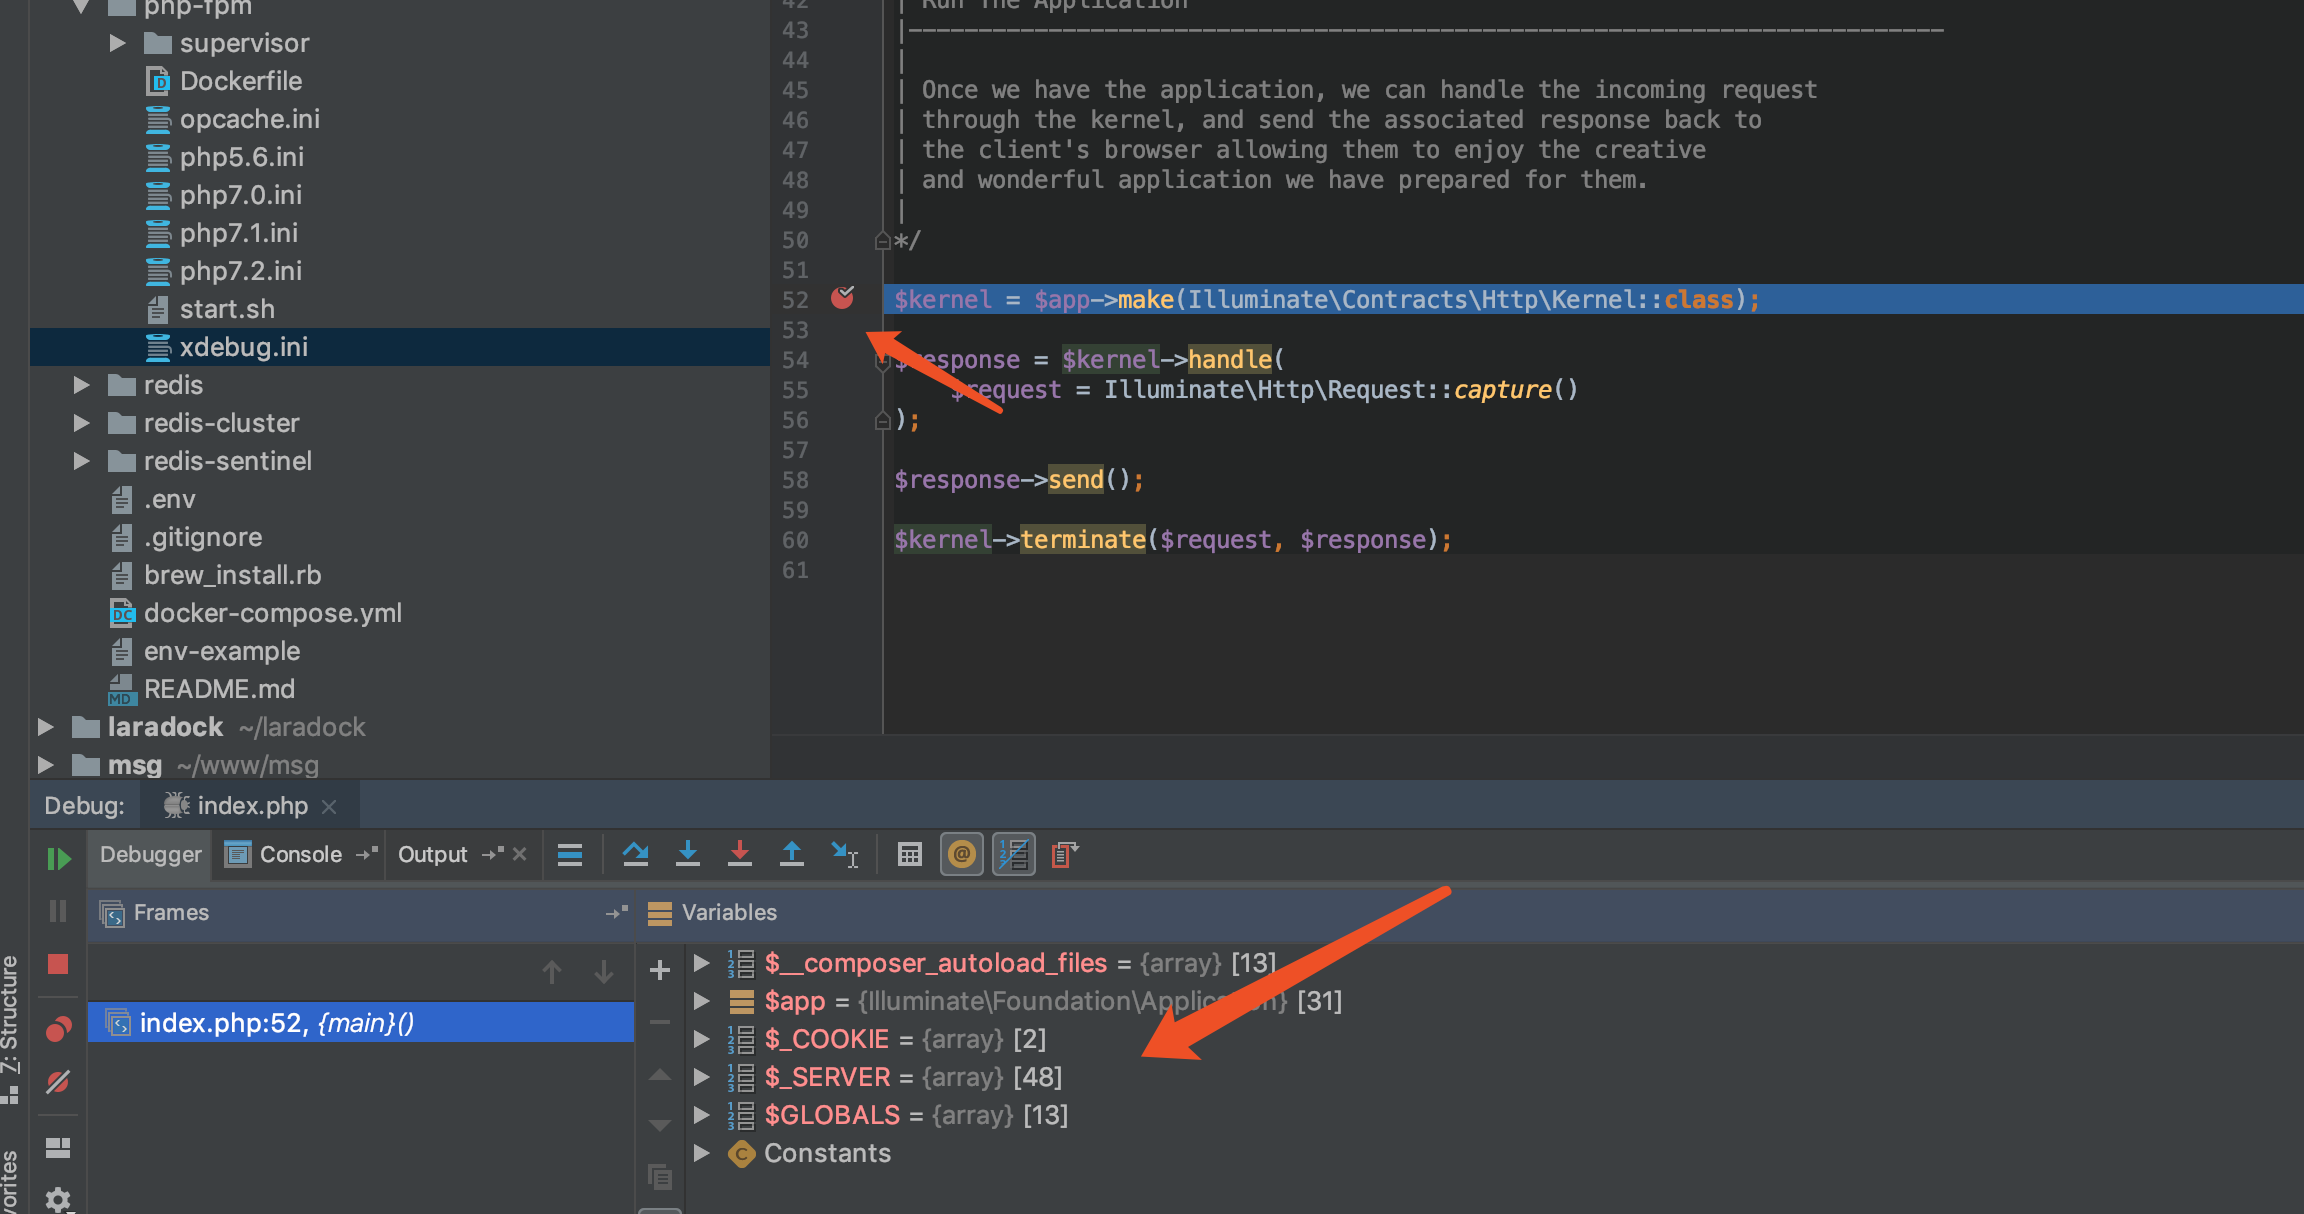
Task: Stop the debug session with red square
Action: click(x=58, y=964)
